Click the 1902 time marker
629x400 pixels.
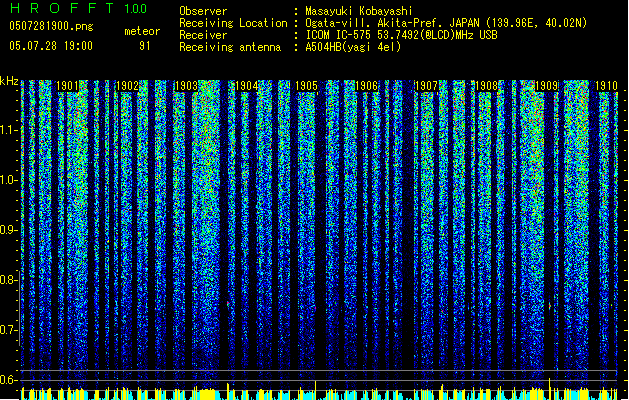pos(127,86)
